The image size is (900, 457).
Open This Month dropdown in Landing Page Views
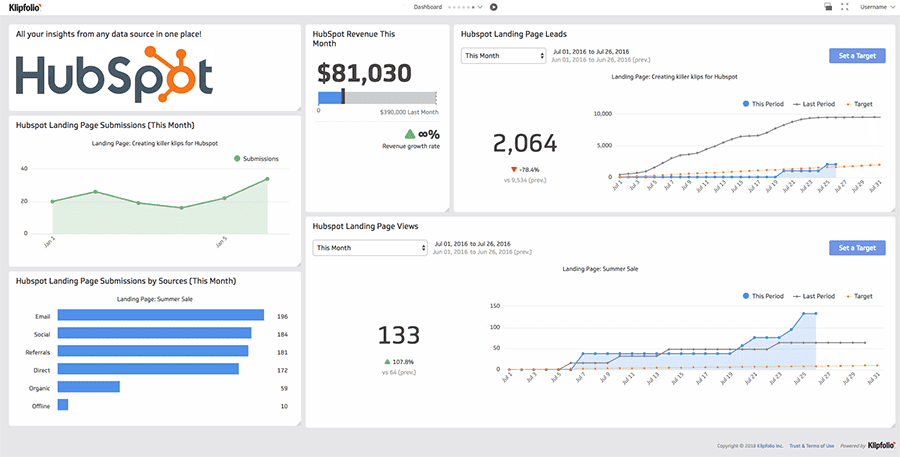tap(370, 248)
